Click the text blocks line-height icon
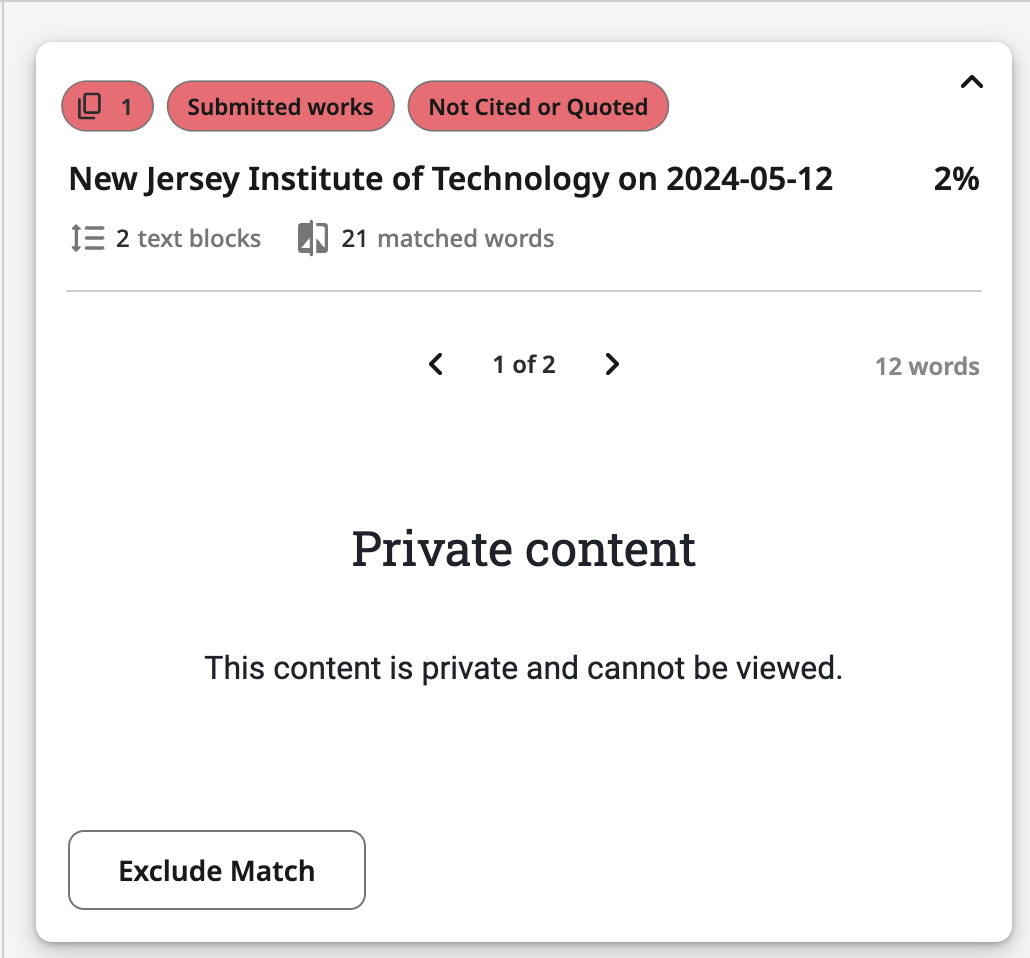1030x958 pixels. [x=88, y=239]
